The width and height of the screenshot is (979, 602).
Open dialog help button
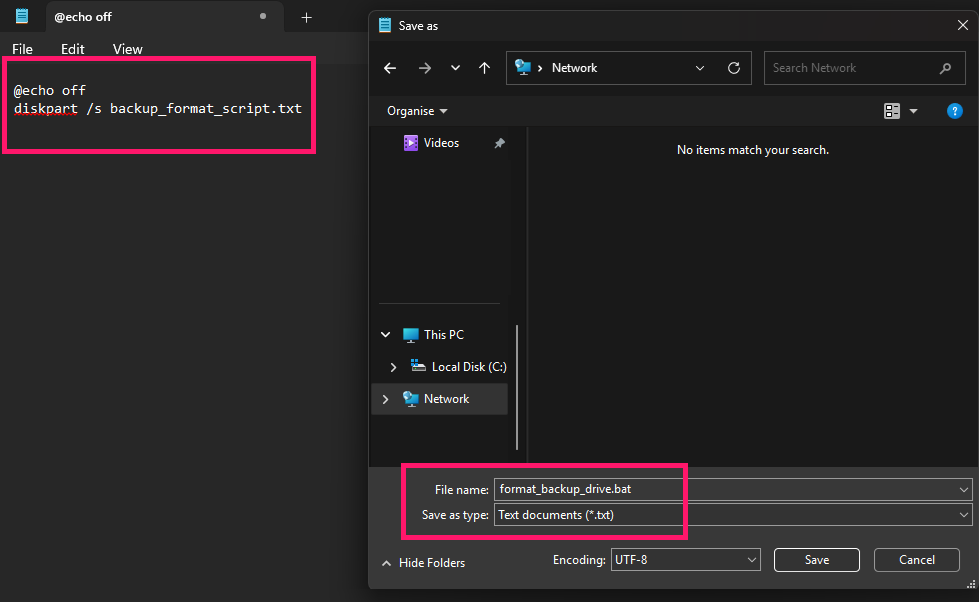pos(954,111)
